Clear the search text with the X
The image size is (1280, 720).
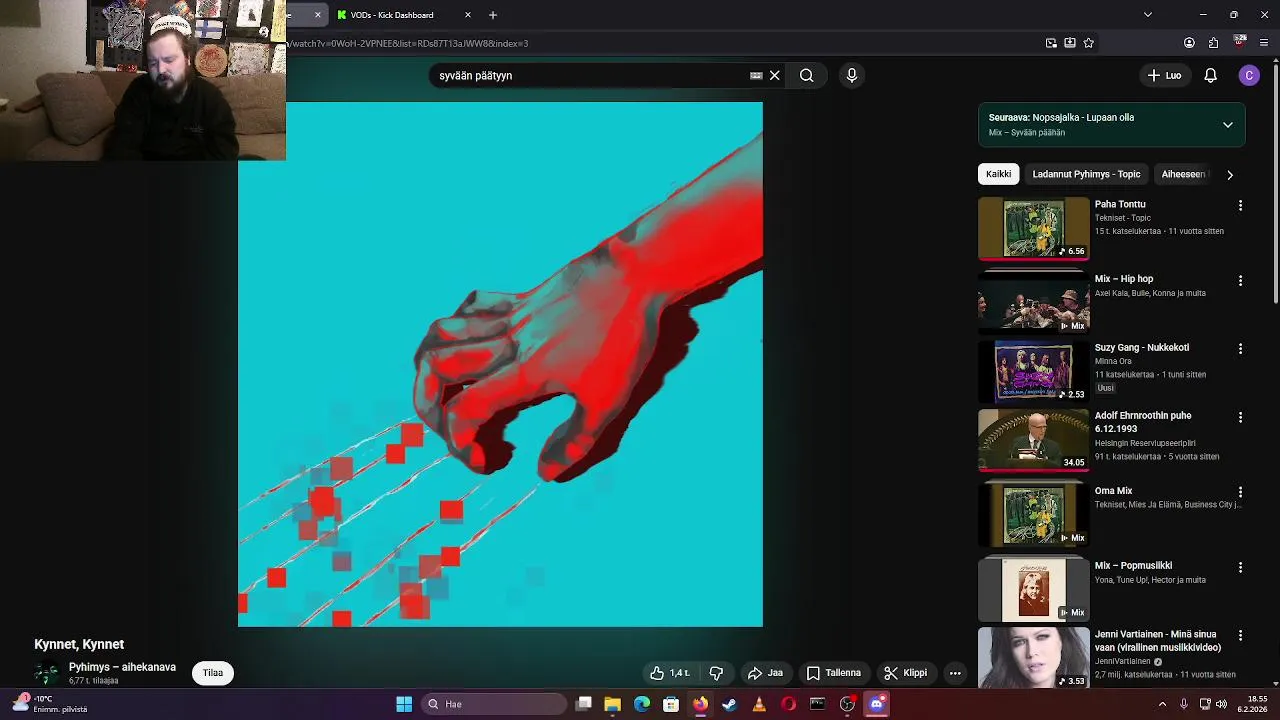tap(774, 75)
